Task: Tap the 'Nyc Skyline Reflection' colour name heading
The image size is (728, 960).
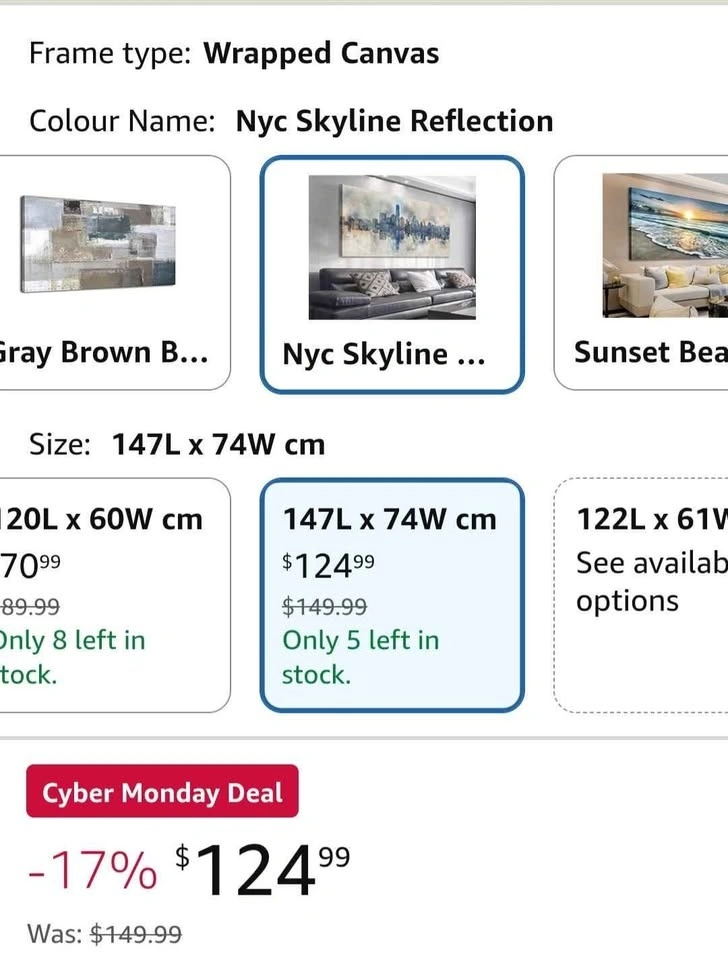Action: tap(394, 121)
